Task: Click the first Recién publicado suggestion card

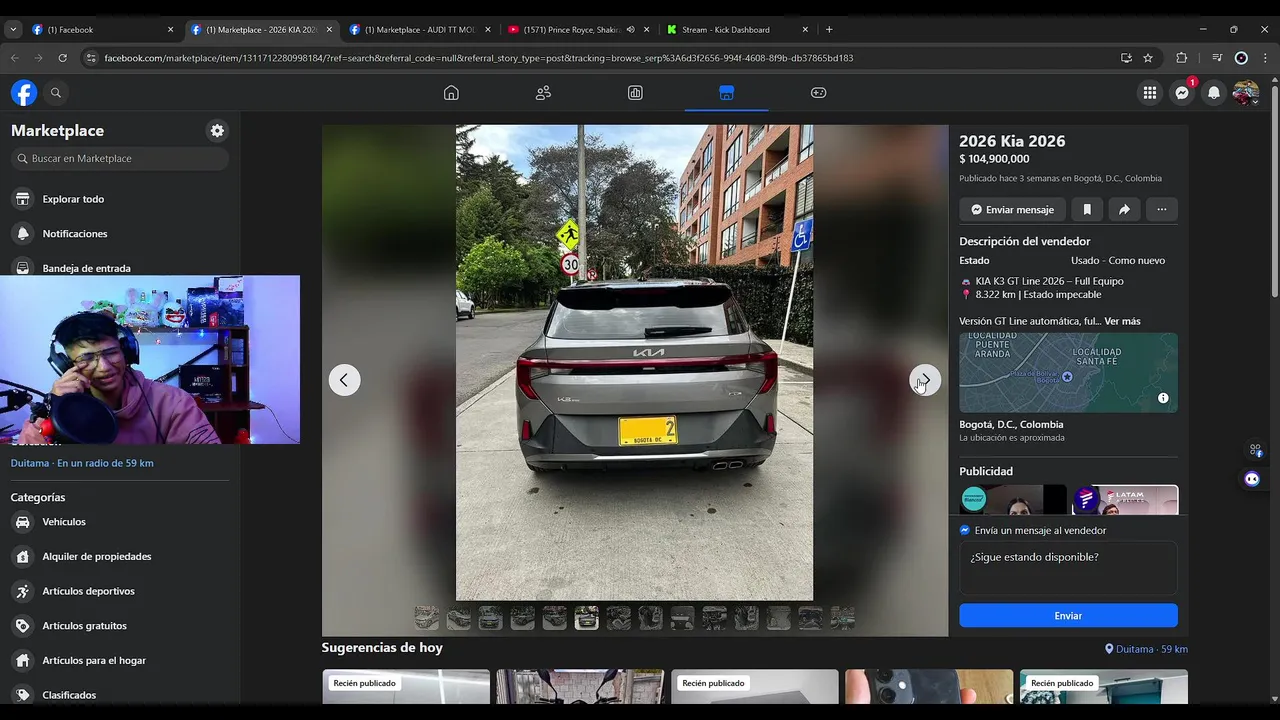Action: (x=406, y=687)
